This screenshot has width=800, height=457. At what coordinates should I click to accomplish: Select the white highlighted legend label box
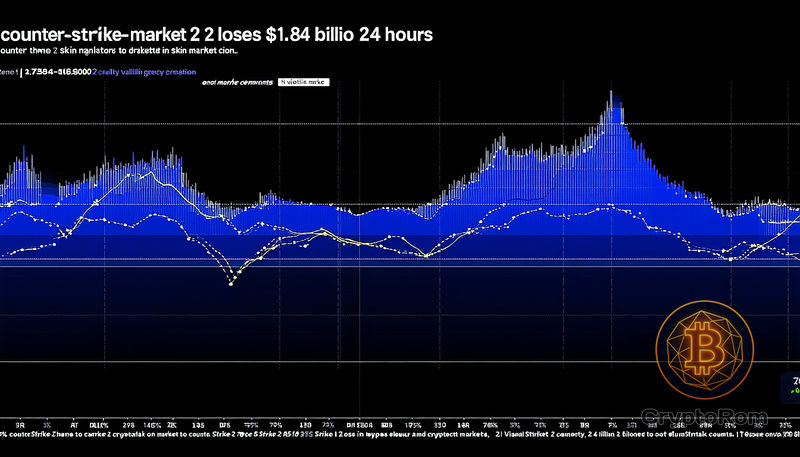point(304,82)
